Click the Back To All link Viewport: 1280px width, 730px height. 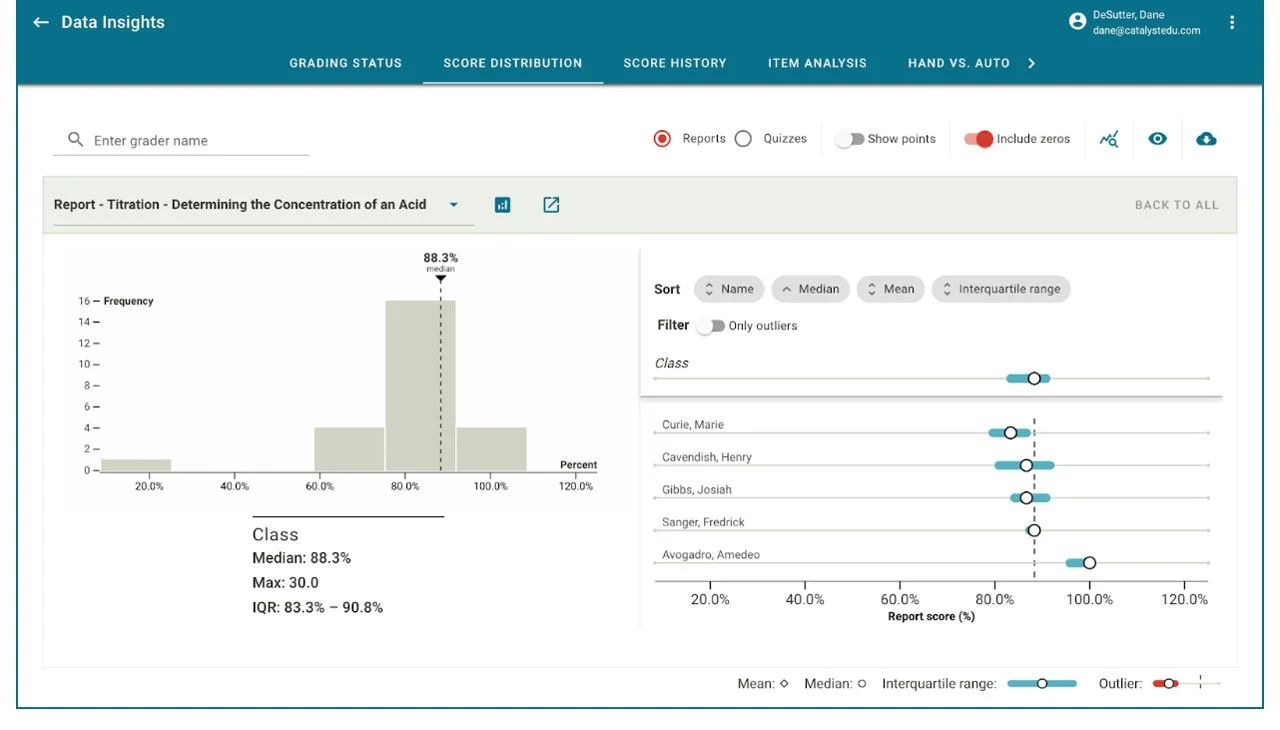click(x=1176, y=204)
